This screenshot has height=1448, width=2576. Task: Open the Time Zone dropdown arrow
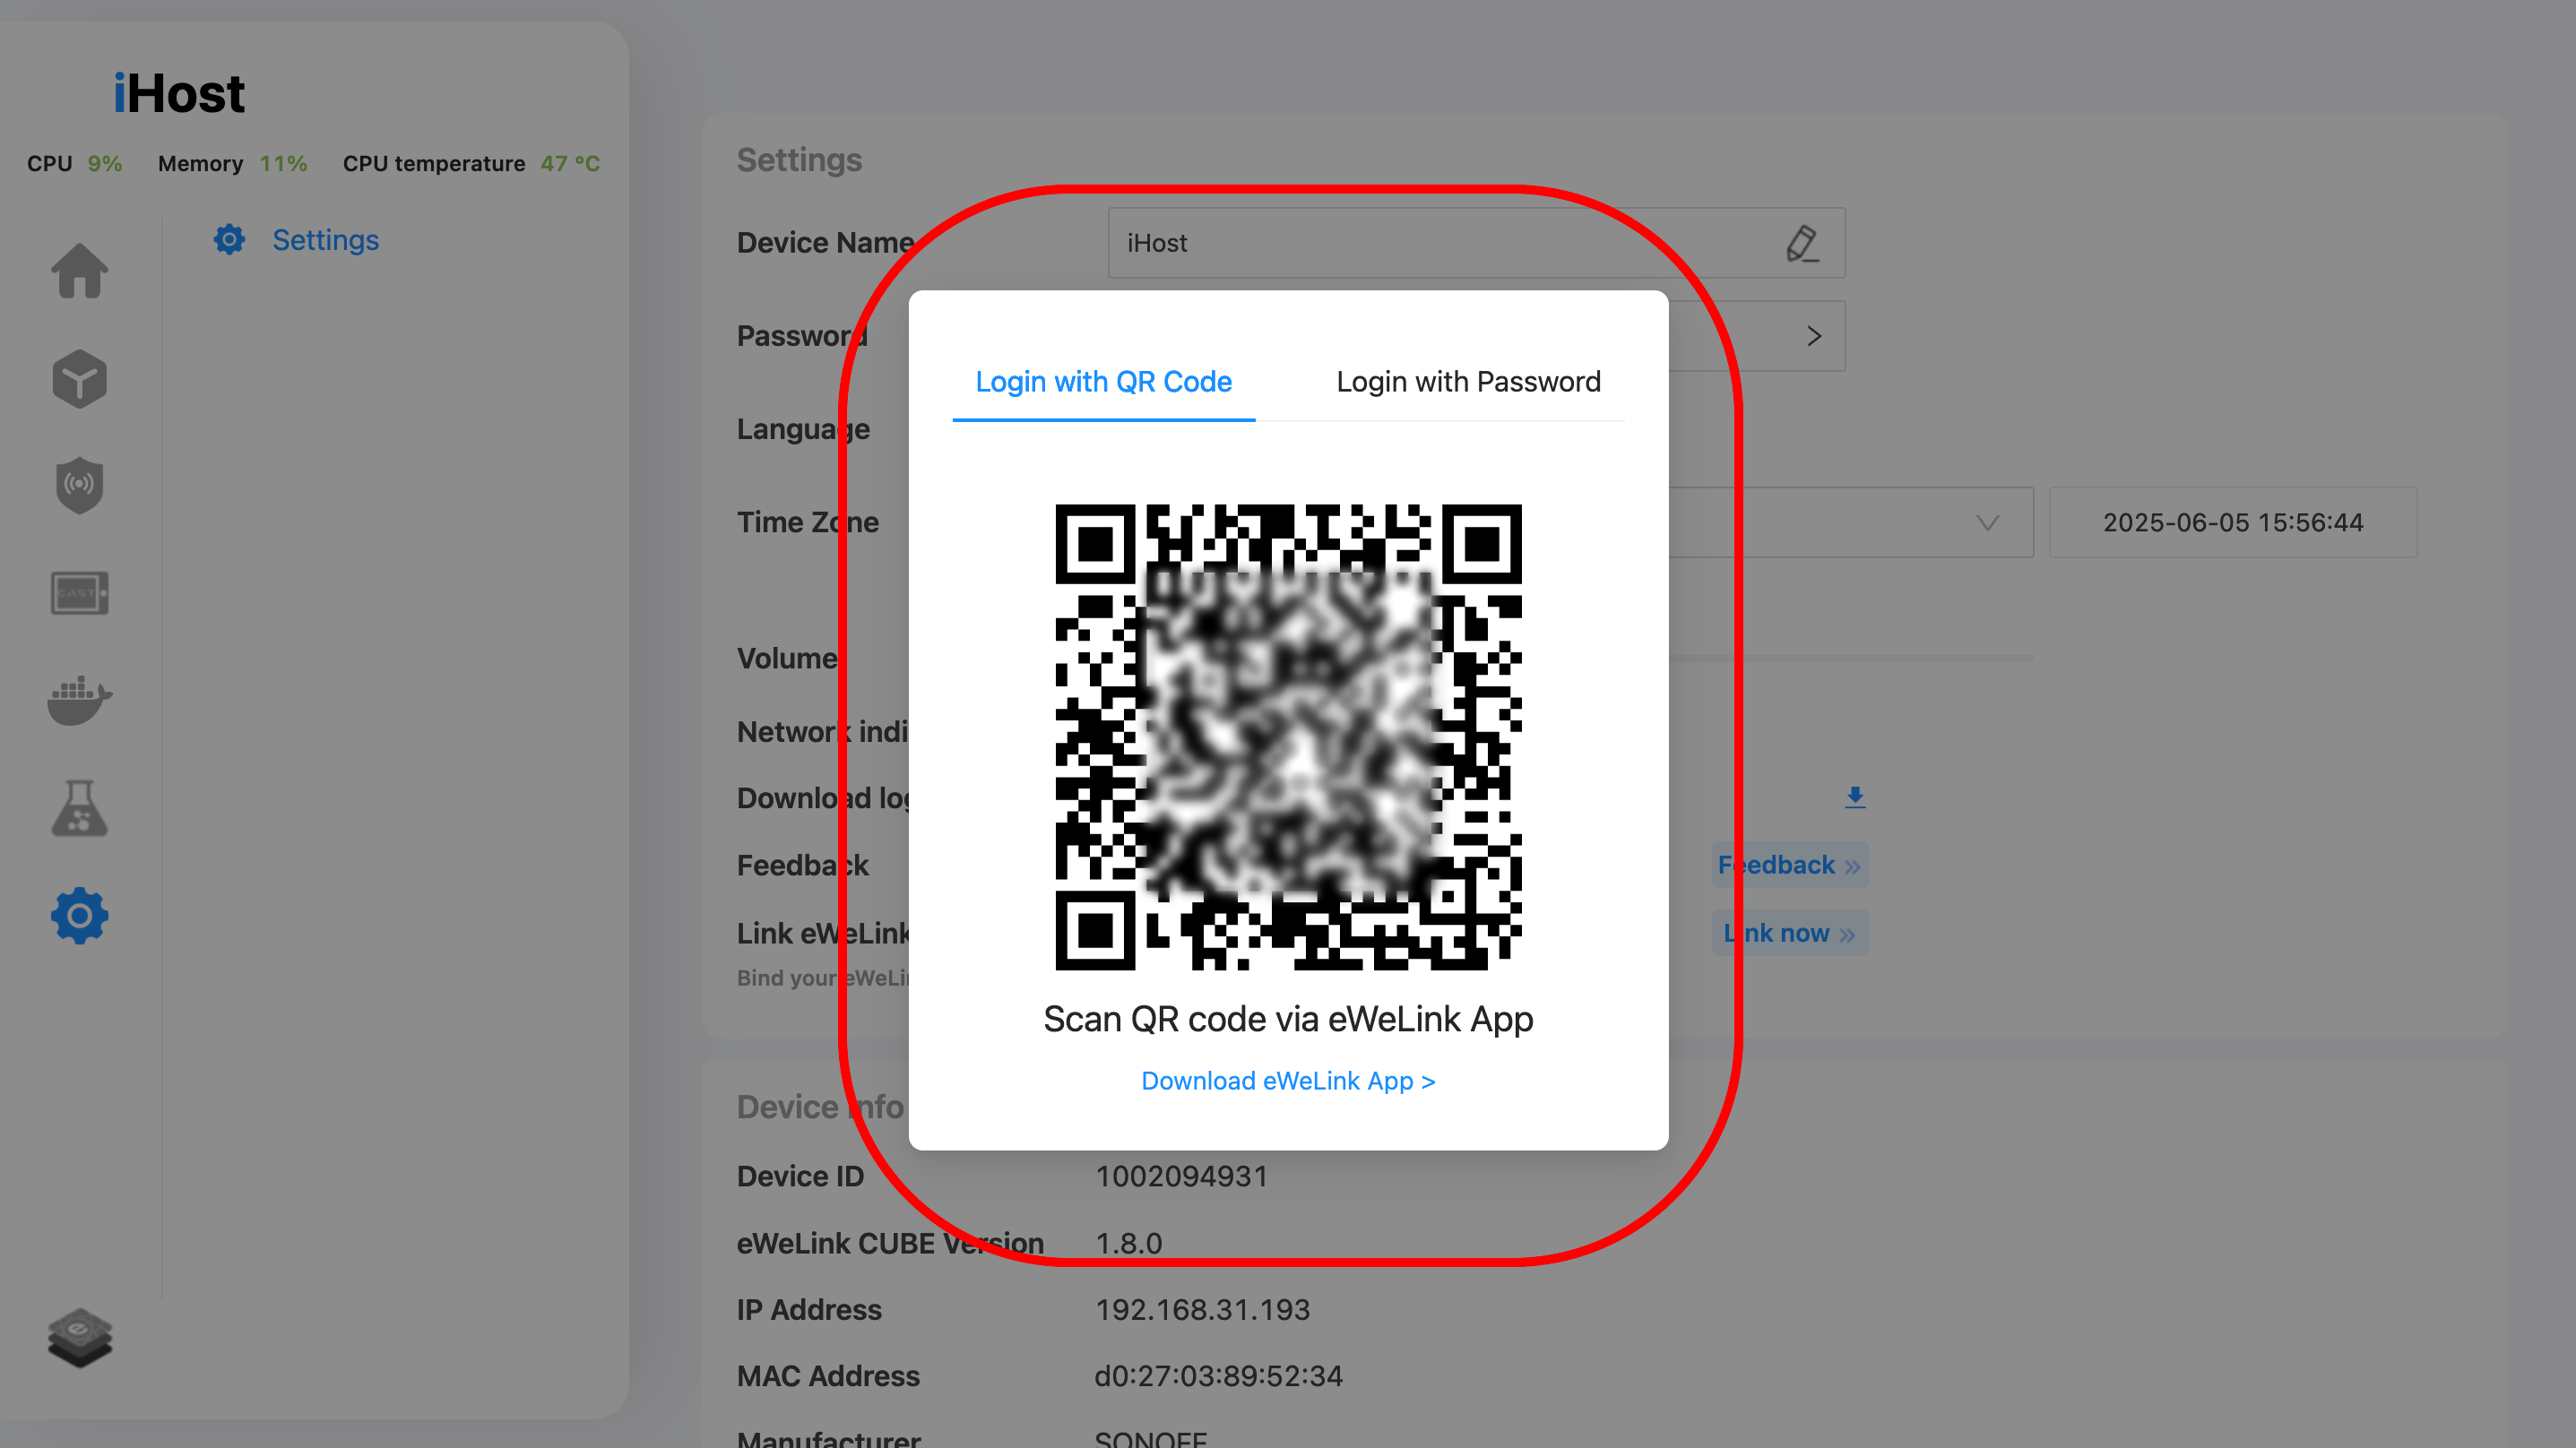tap(1988, 522)
